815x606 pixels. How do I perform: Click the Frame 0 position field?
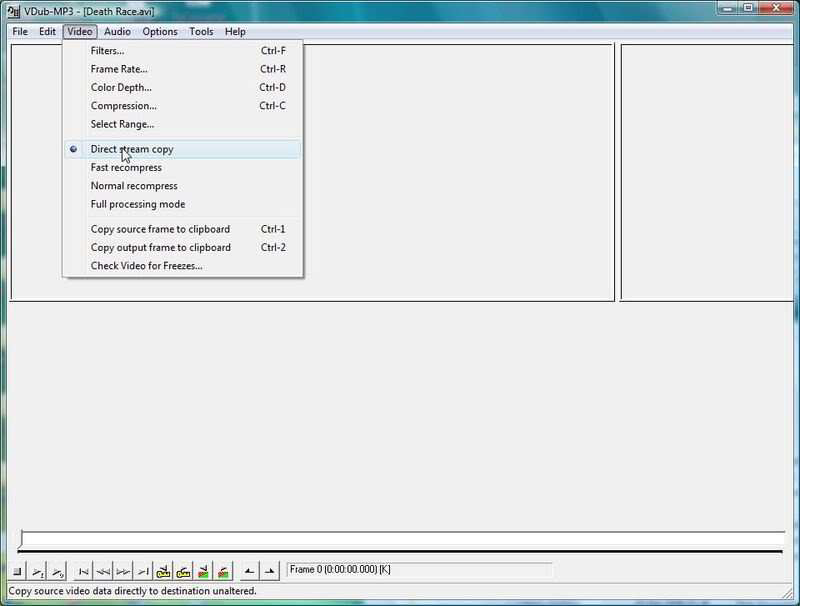(419, 570)
